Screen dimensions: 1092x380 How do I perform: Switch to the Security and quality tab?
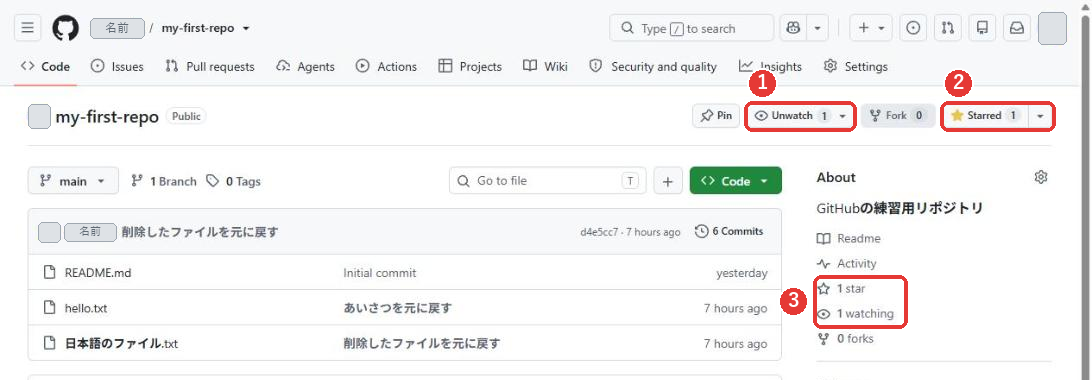[x=653, y=67]
